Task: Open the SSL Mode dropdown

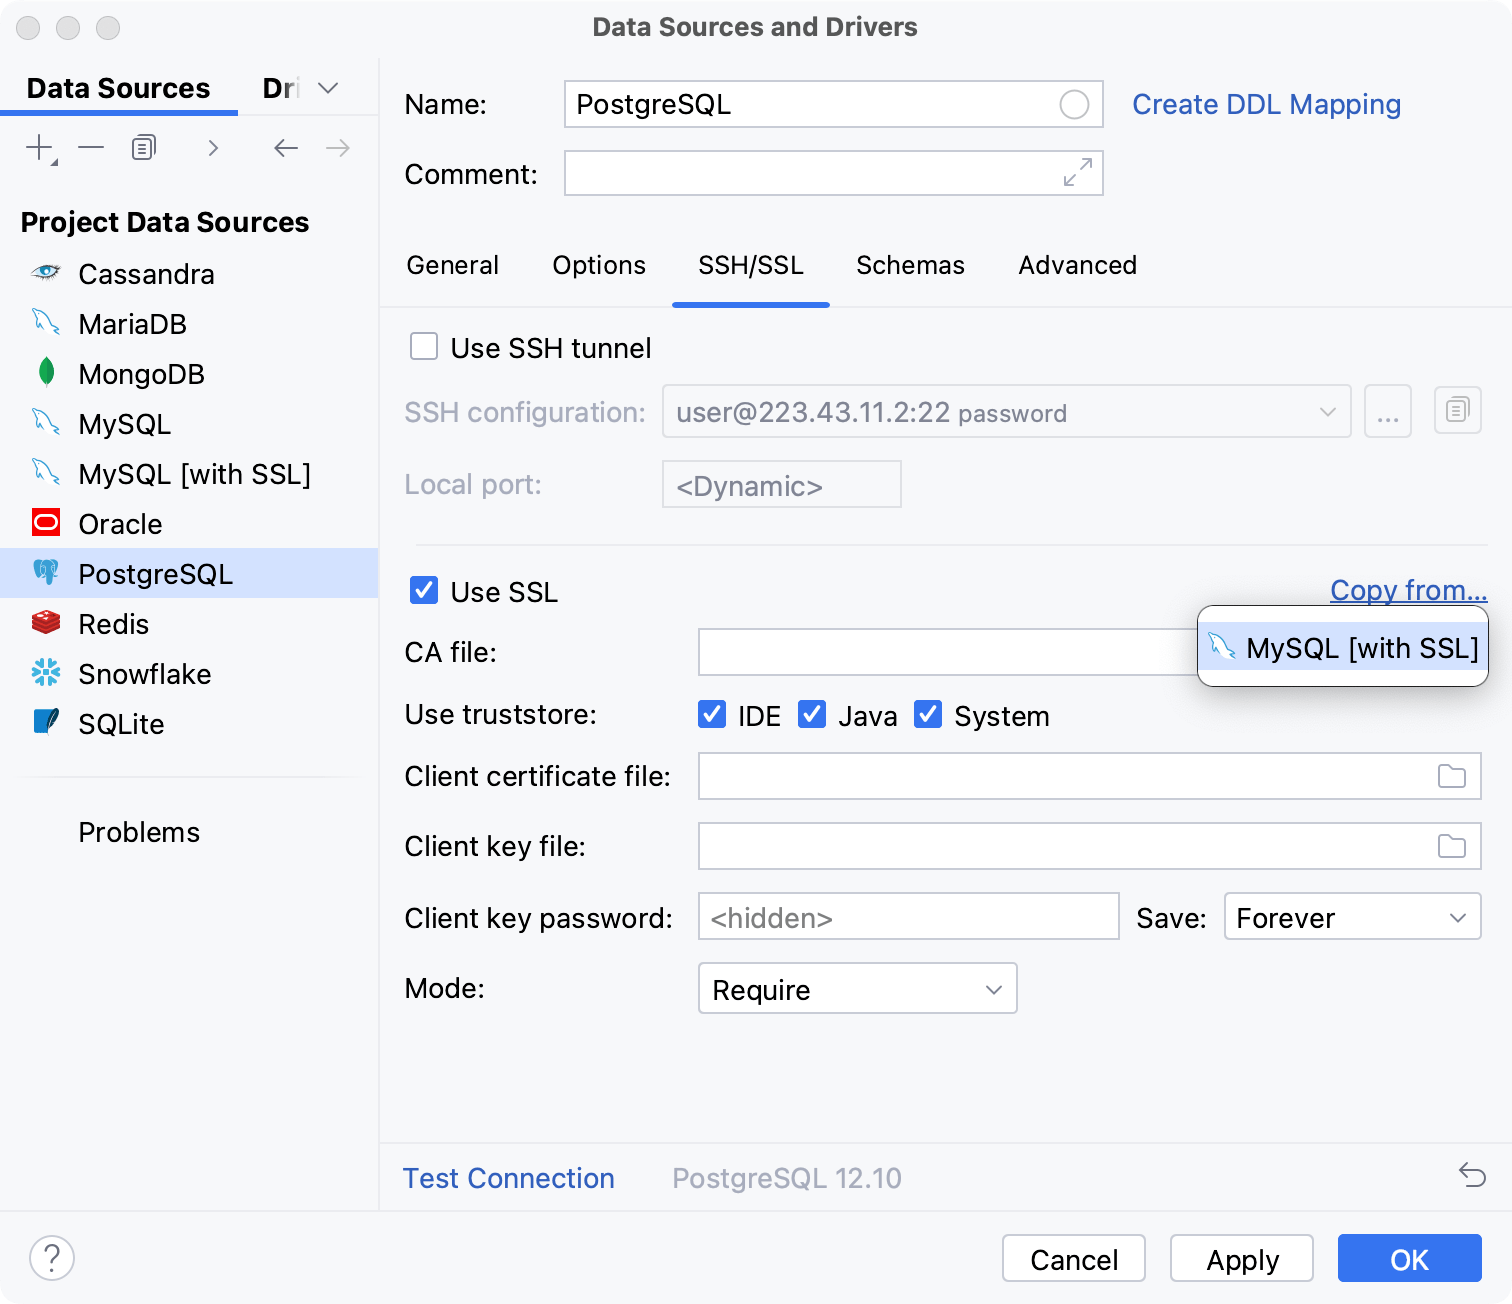Action: 857,988
